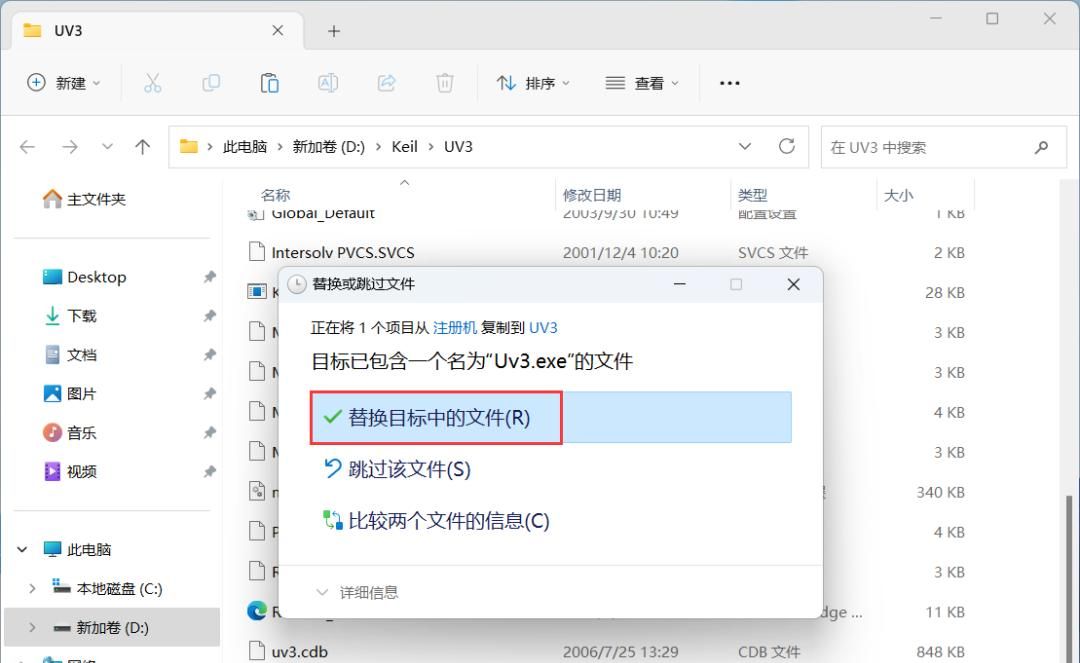Click the Share icon in the toolbar
The image size is (1080, 663).
click(386, 83)
